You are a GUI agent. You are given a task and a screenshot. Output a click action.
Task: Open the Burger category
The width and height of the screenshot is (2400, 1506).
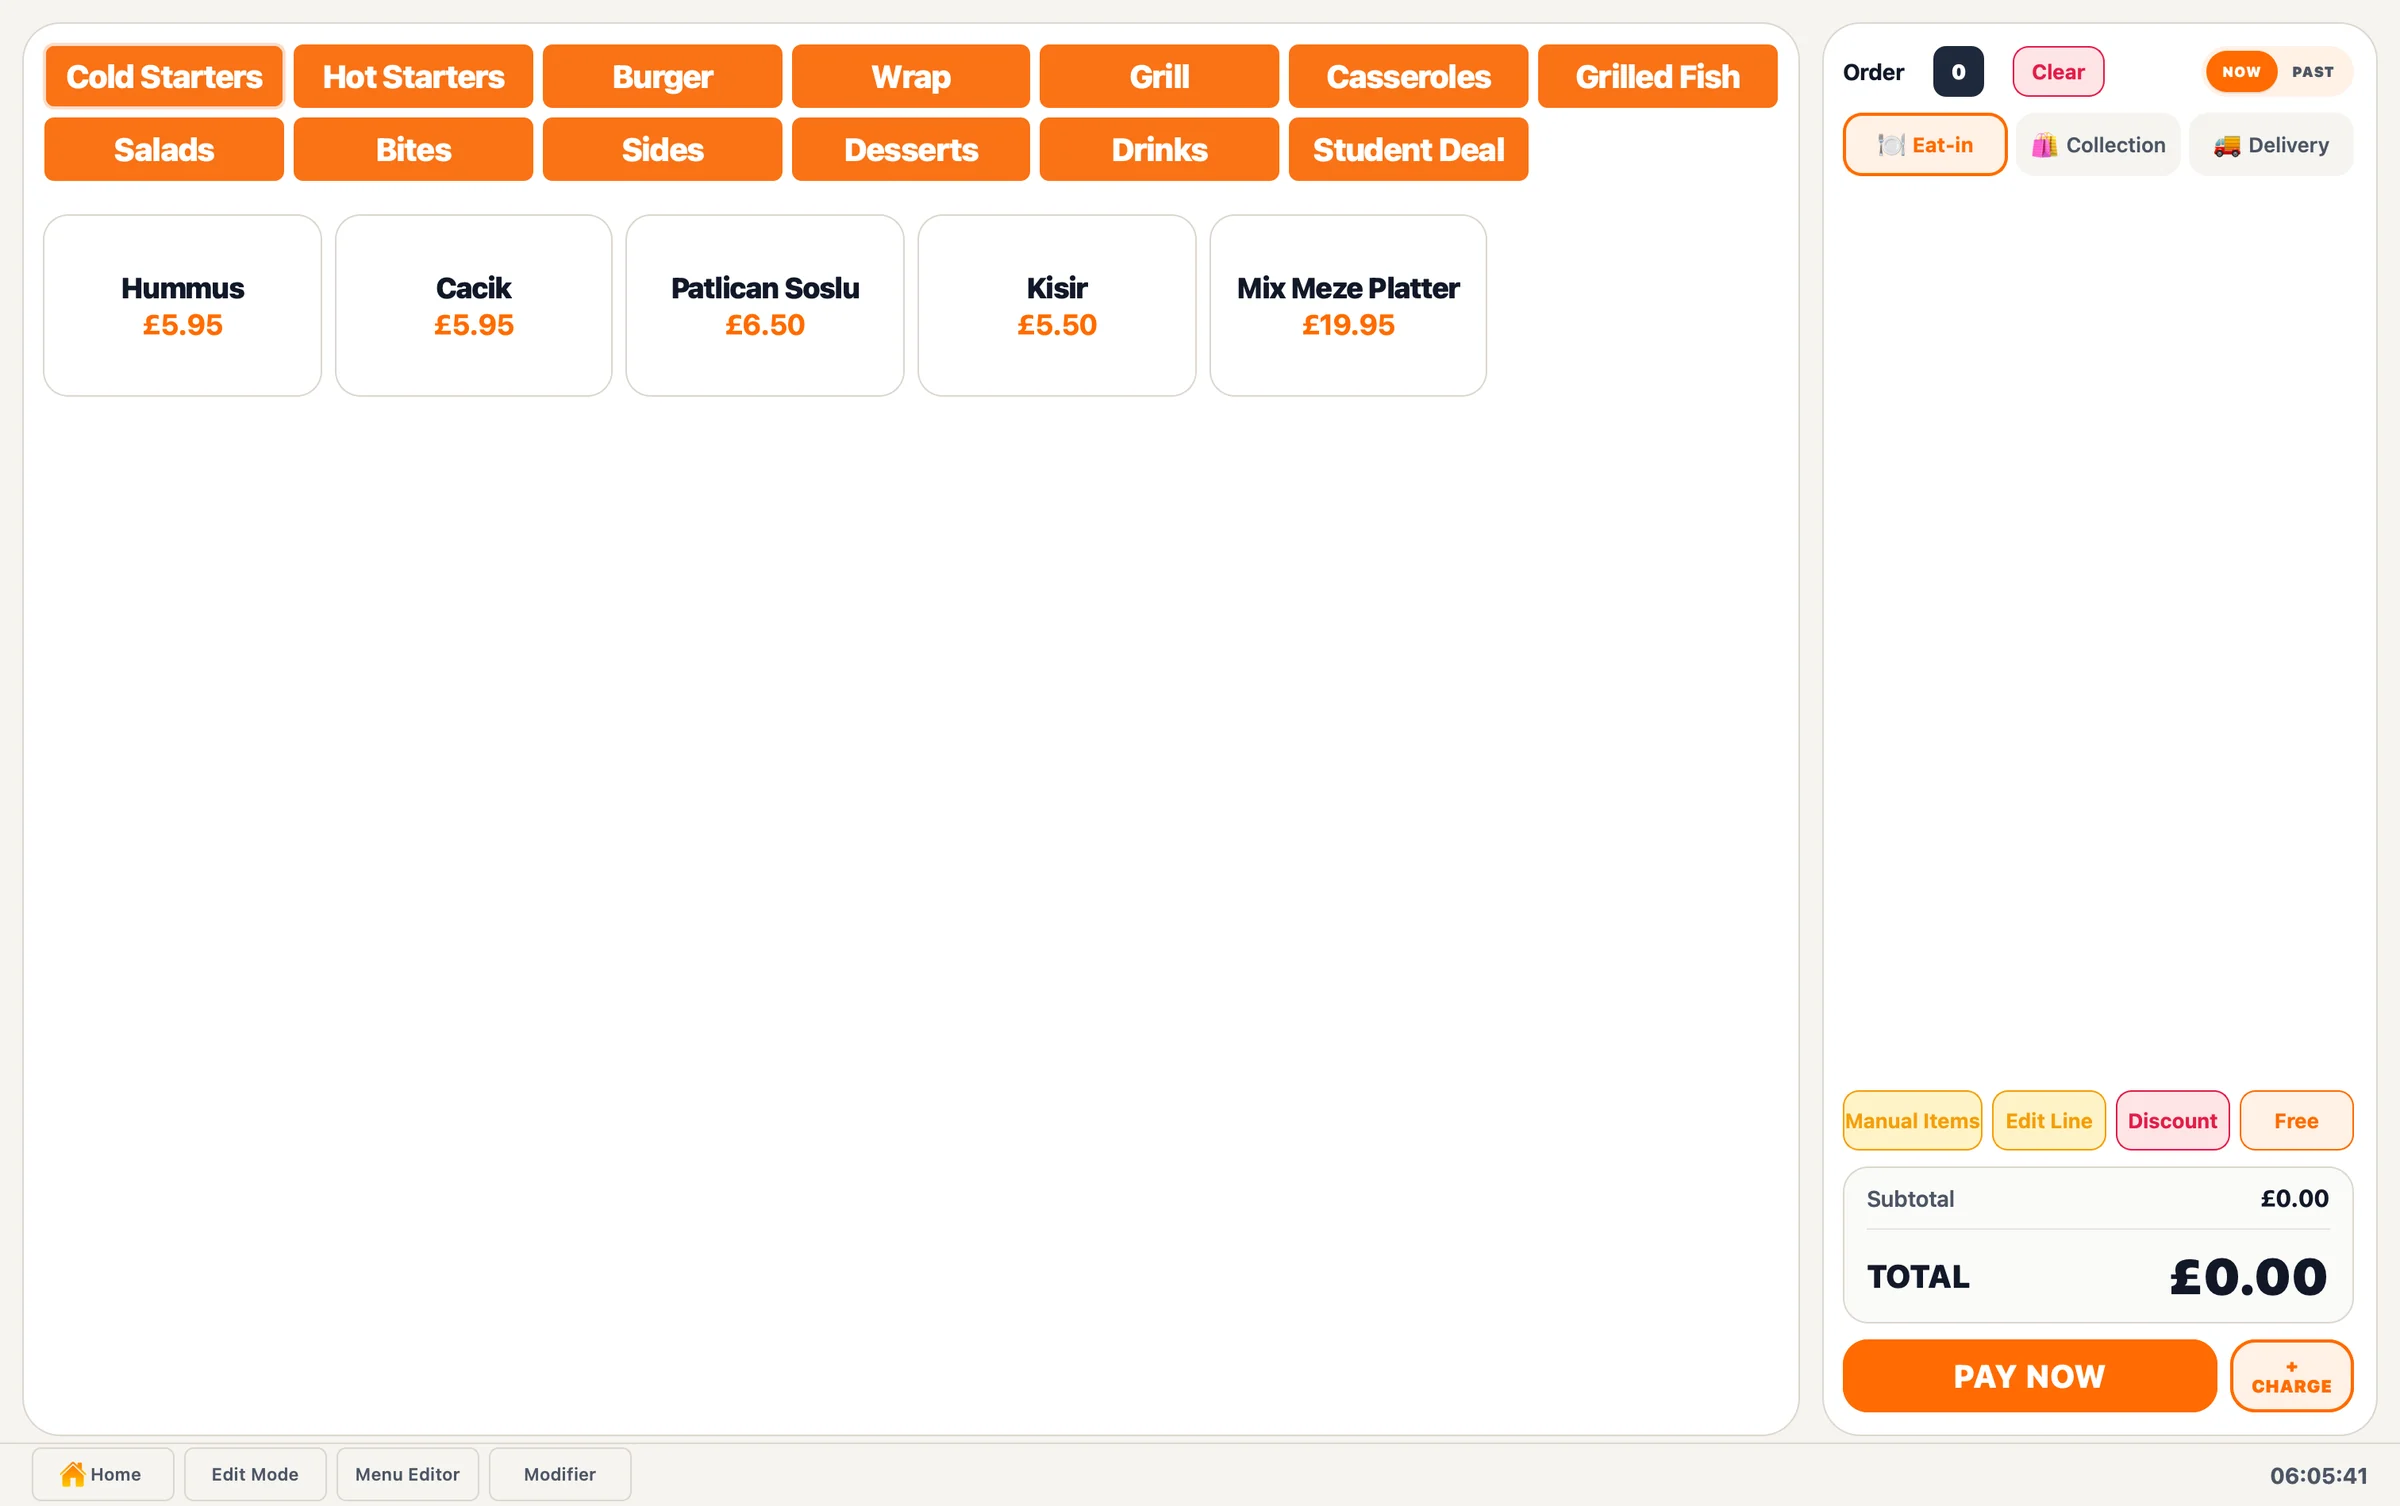coord(662,76)
